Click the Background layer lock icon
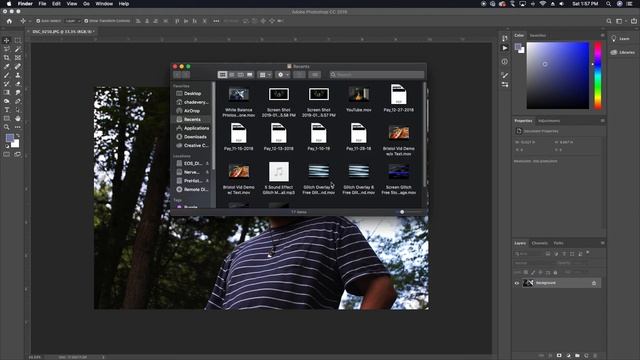This screenshot has width=640, height=360. point(594,283)
